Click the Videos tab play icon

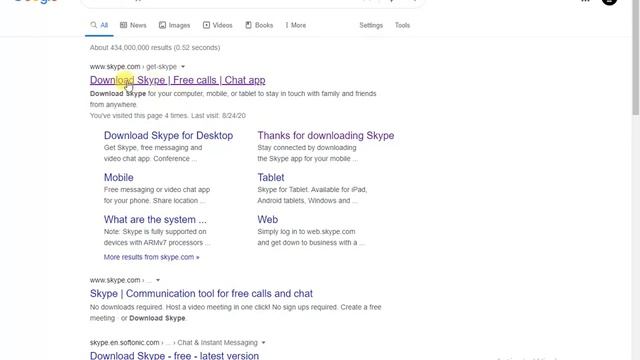pyautogui.click(x=206, y=25)
